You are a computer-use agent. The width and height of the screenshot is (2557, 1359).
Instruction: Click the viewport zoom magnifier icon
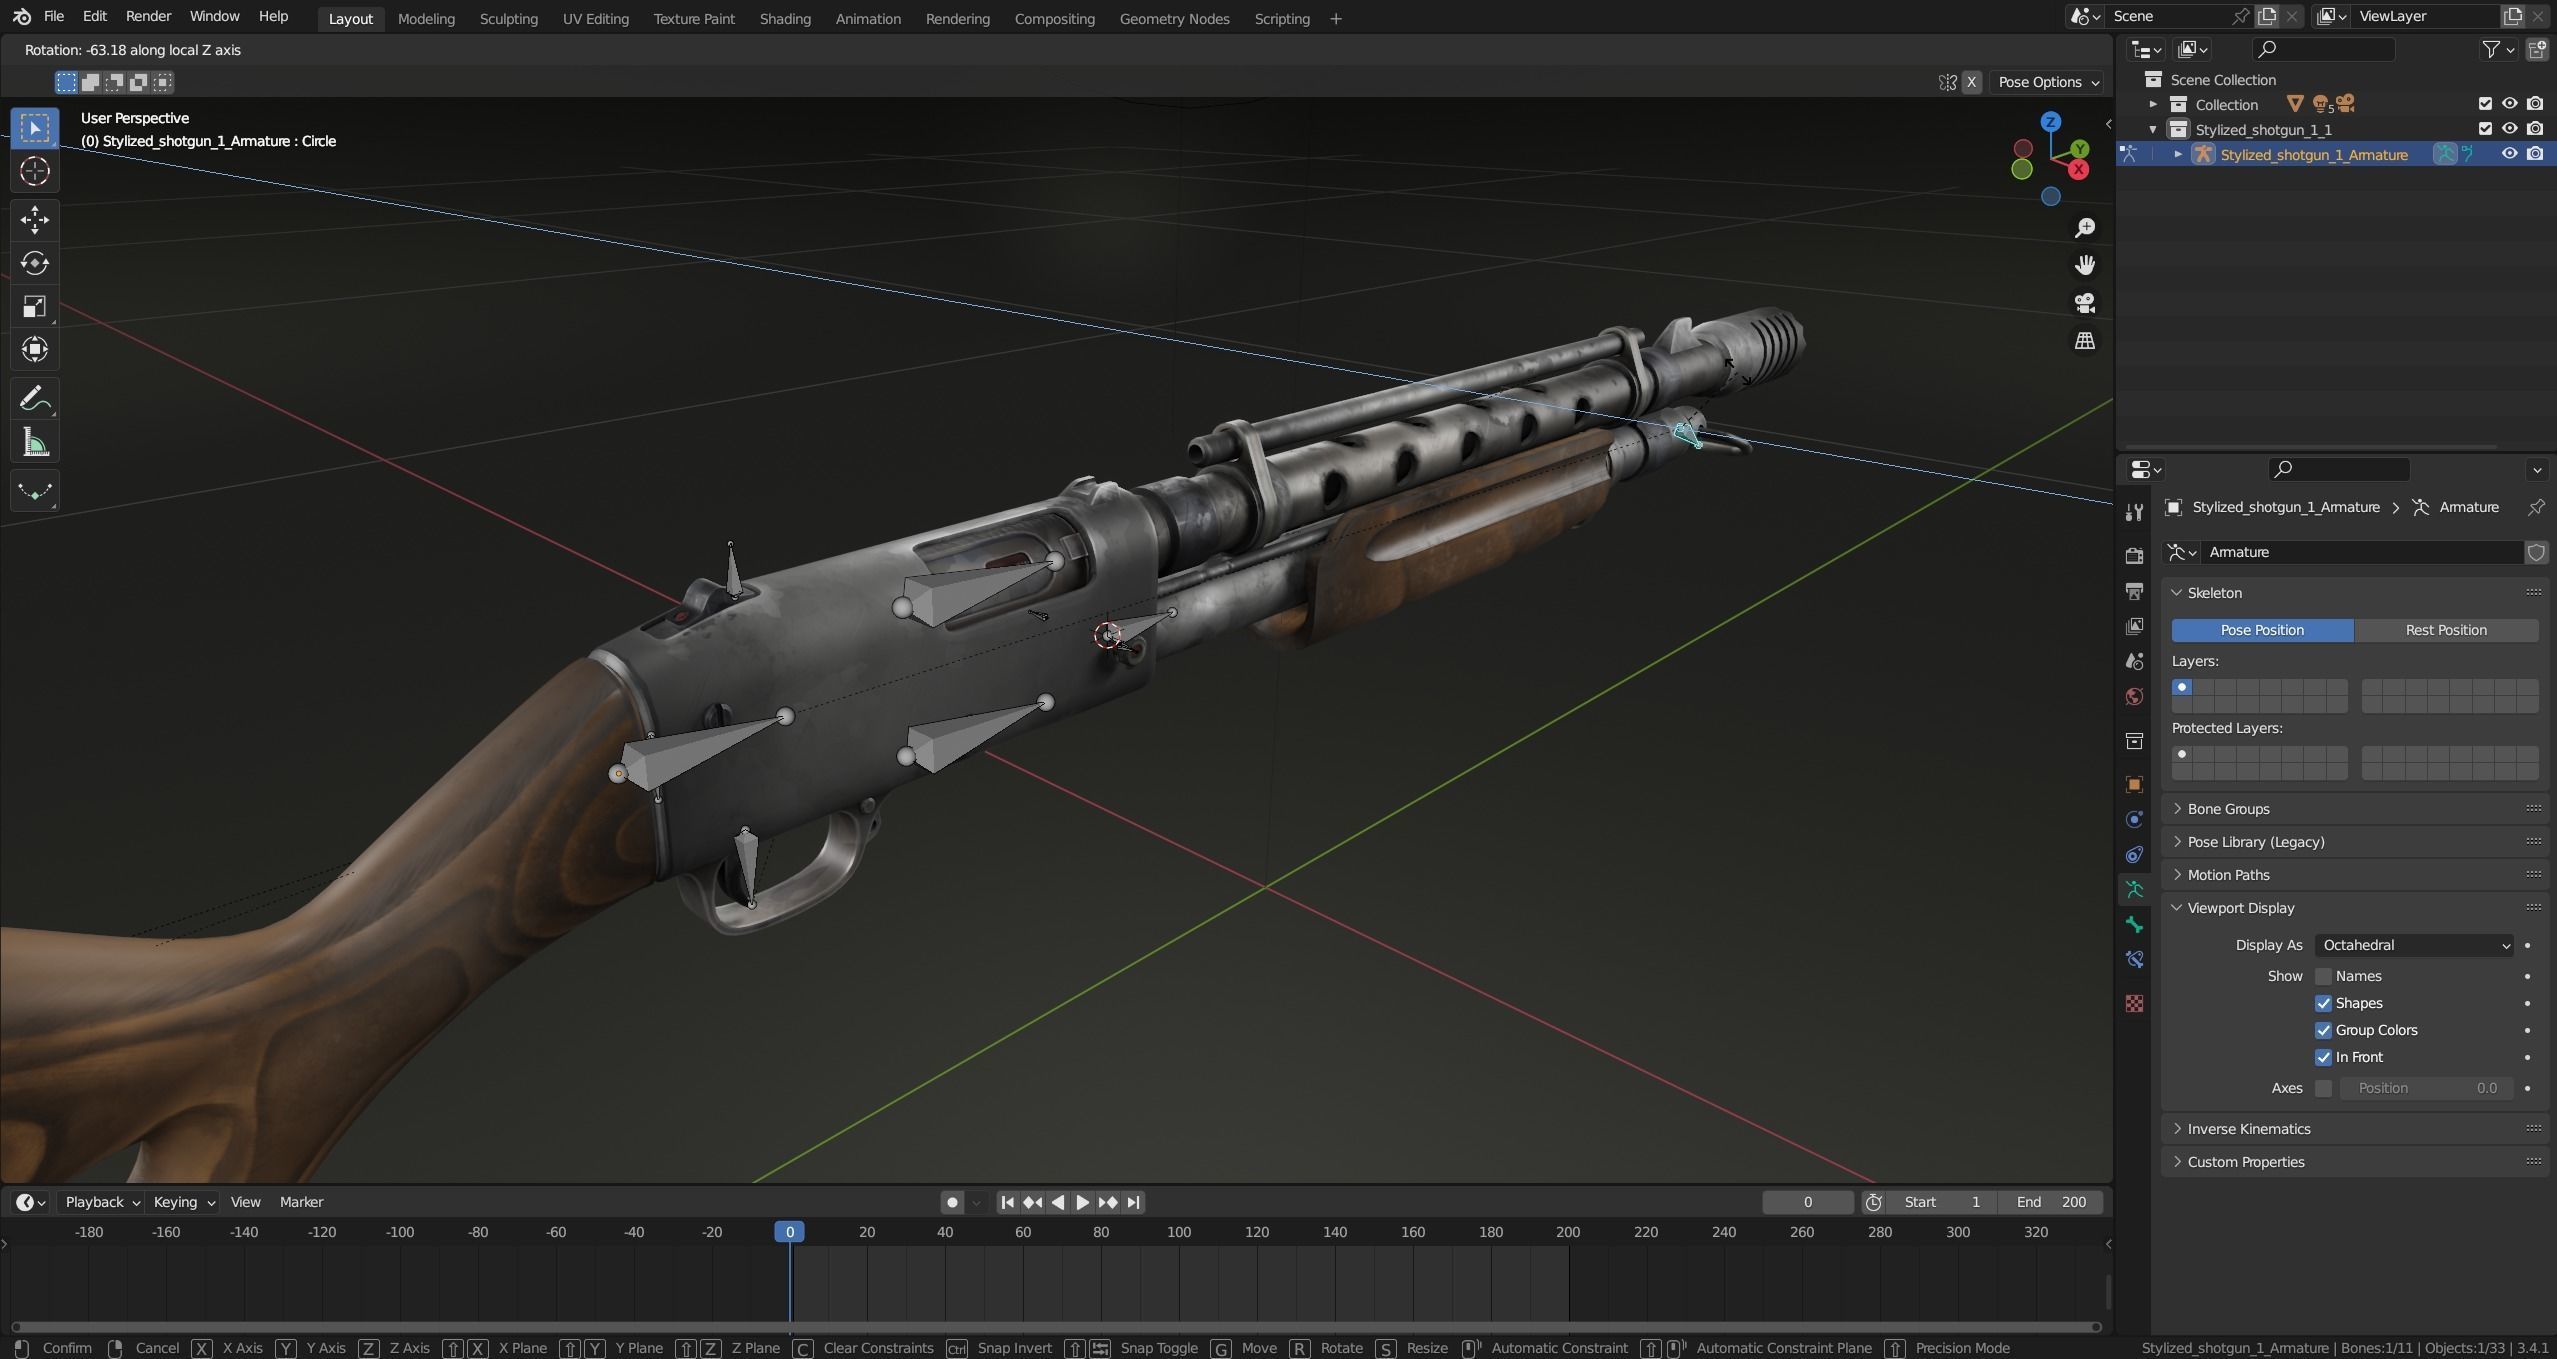coord(2085,228)
